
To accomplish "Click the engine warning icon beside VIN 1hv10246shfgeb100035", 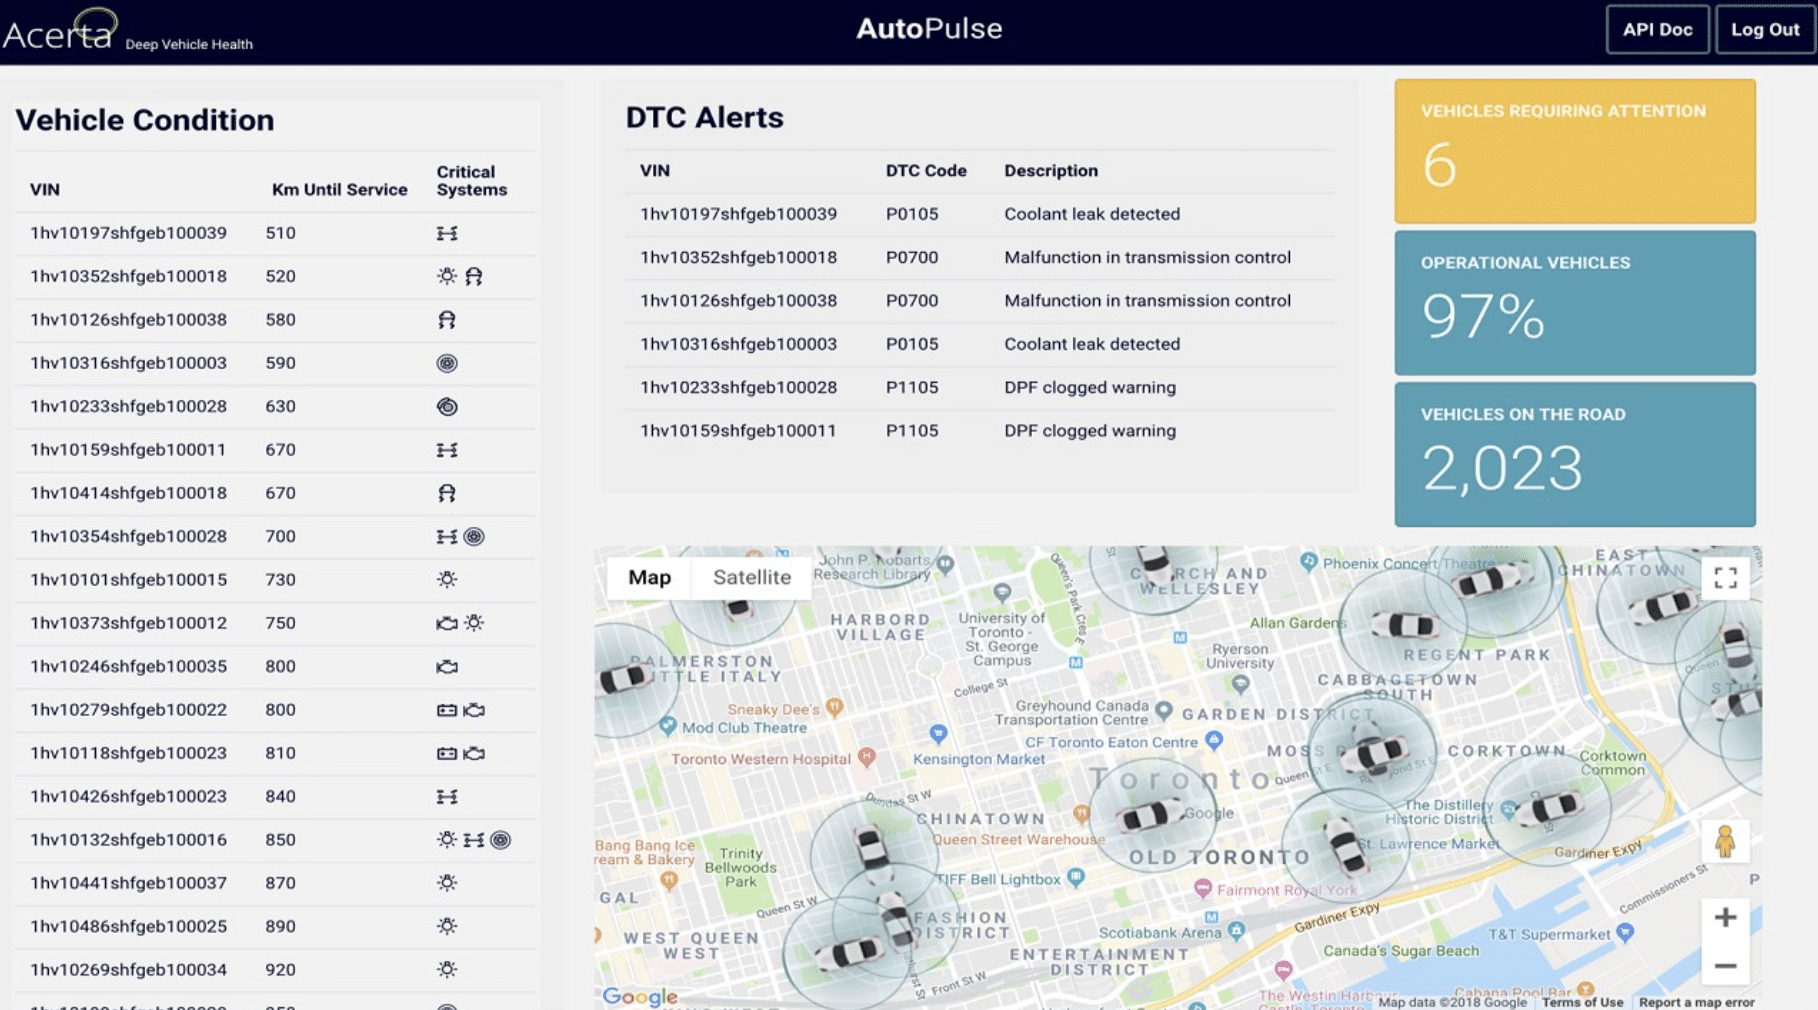I will tap(446, 666).
